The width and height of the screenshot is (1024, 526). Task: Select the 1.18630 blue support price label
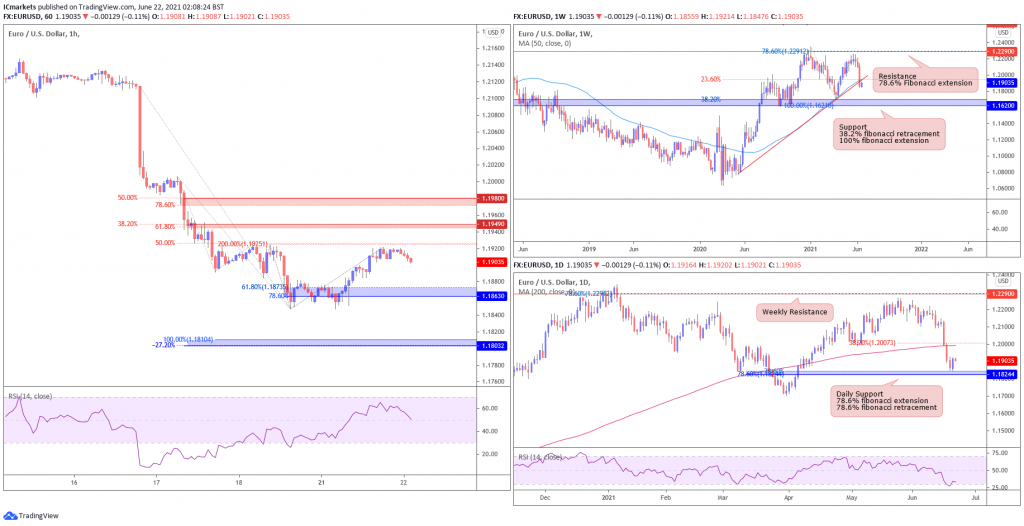click(x=492, y=296)
